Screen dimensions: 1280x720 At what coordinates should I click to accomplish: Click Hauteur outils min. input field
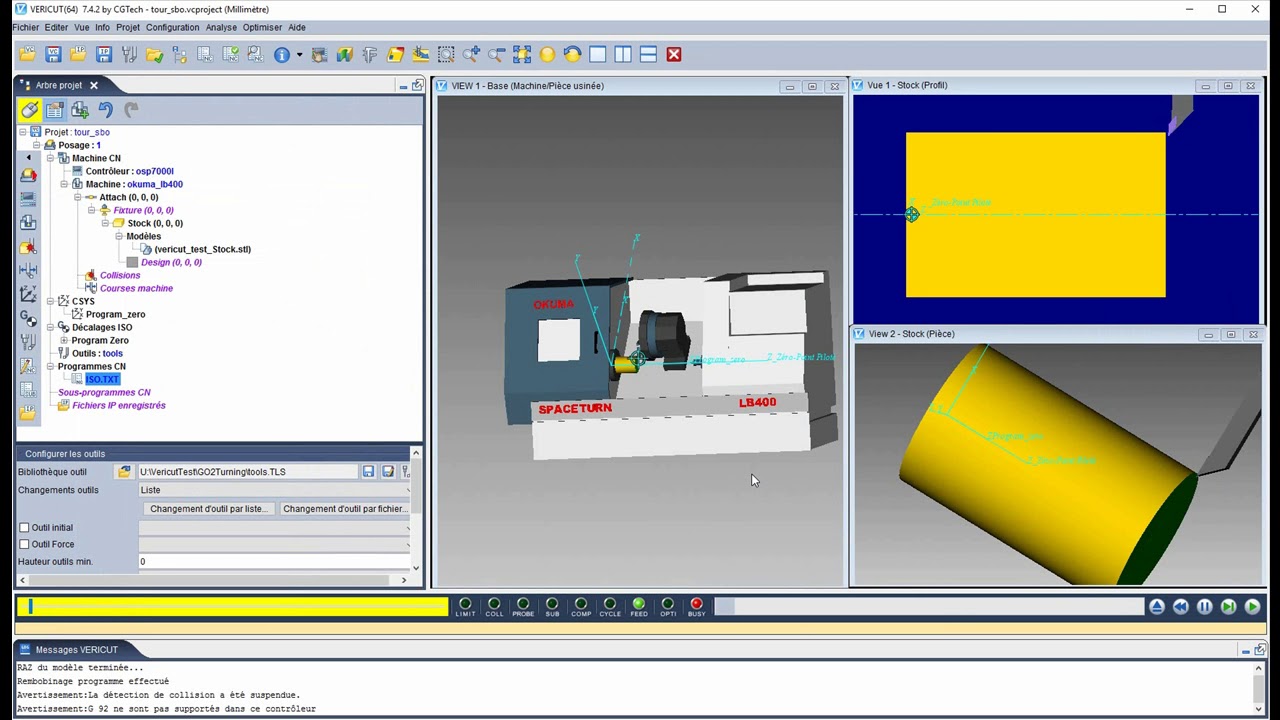click(x=274, y=562)
